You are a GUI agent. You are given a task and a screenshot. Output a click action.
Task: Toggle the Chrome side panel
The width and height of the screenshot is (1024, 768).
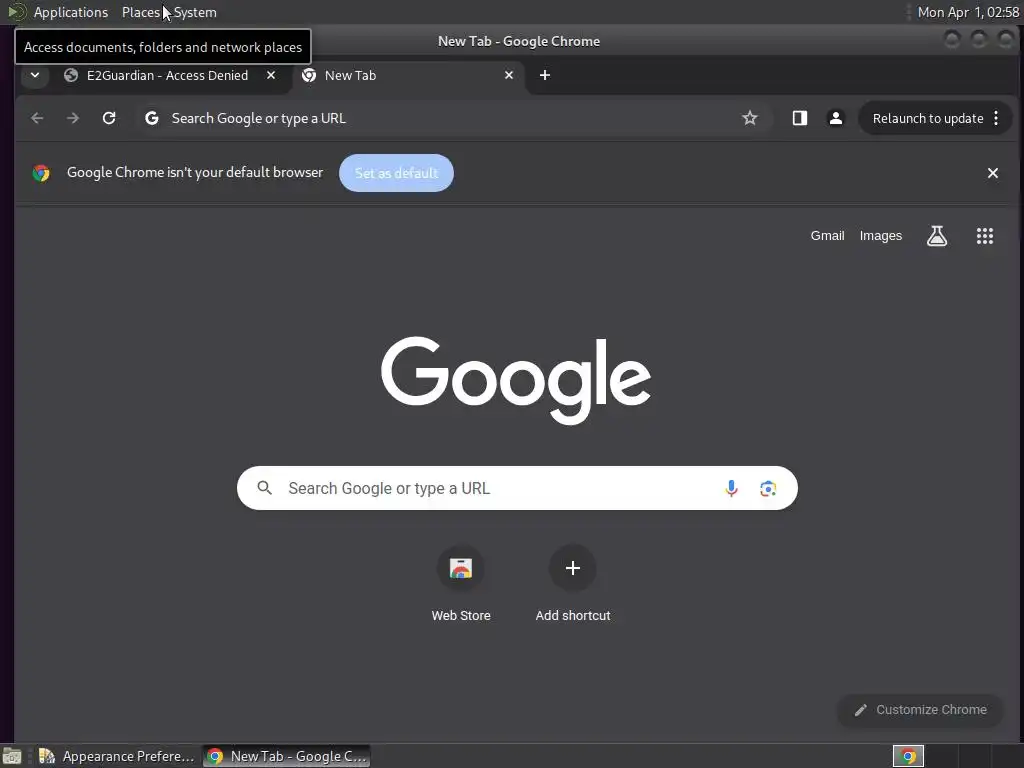(800, 118)
